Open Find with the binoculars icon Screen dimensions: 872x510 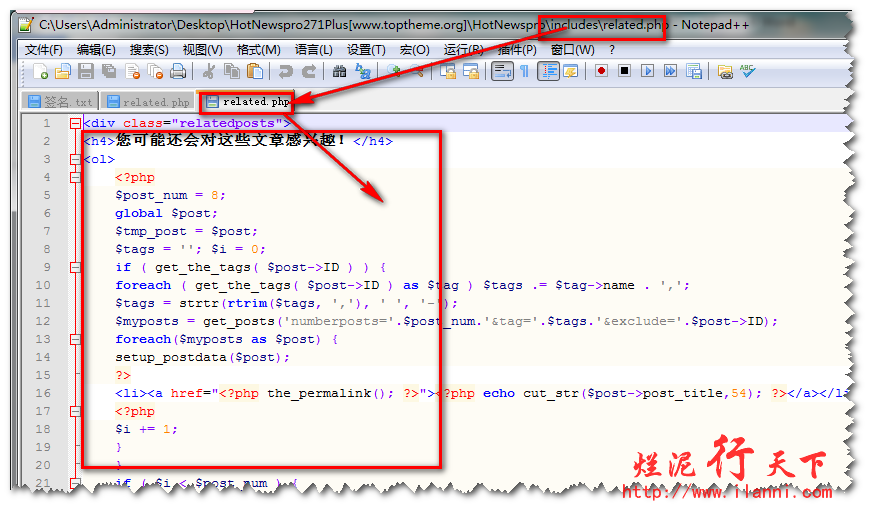coord(339,71)
